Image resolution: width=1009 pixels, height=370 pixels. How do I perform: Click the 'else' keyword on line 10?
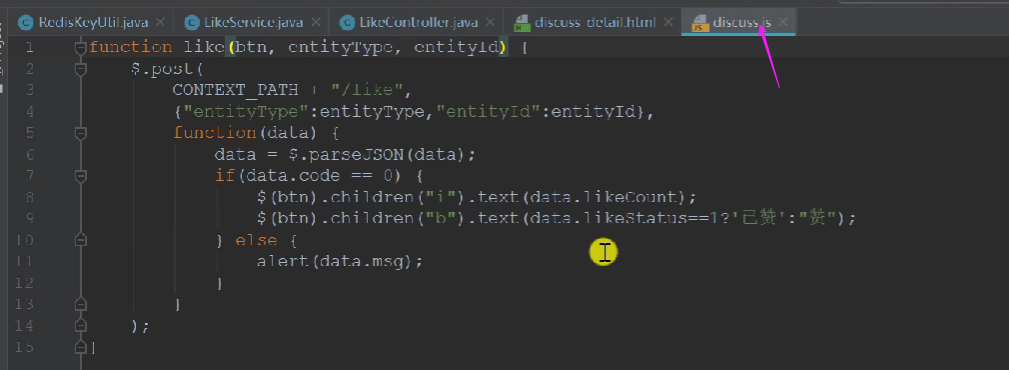(256, 240)
